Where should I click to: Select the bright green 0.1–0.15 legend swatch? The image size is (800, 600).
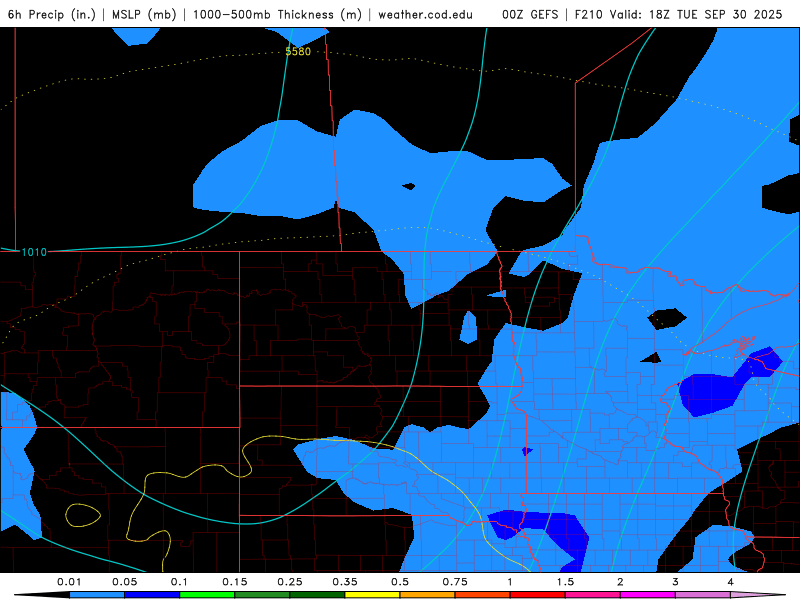[x=207, y=595]
